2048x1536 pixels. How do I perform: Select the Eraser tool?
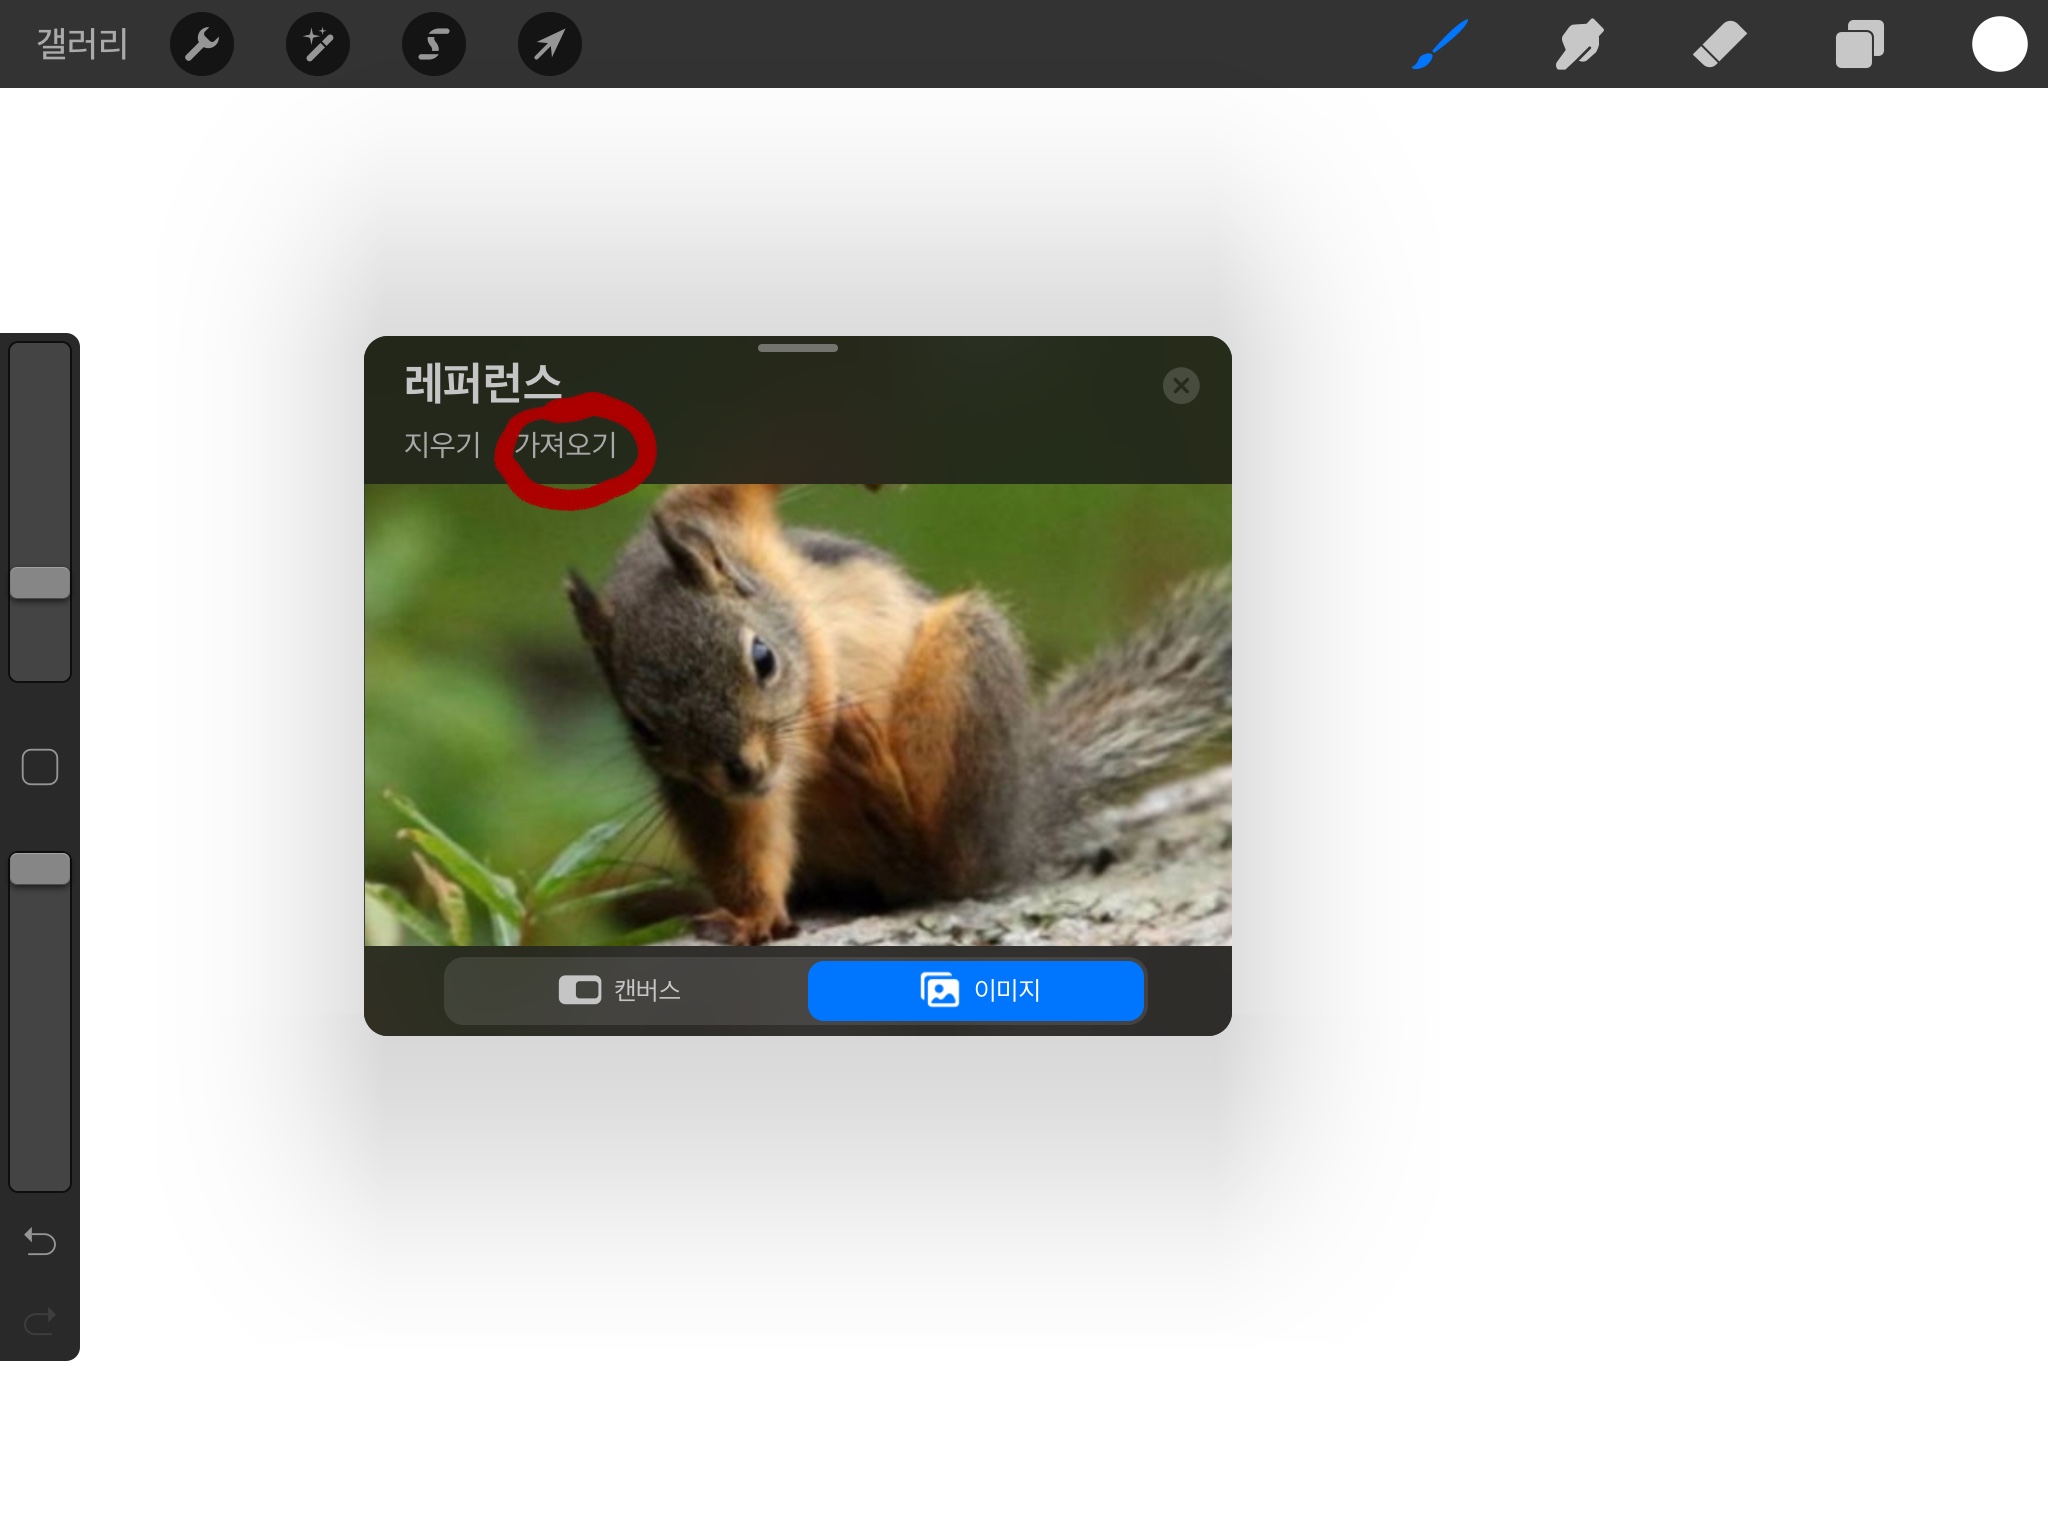[x=1720, y=44]
